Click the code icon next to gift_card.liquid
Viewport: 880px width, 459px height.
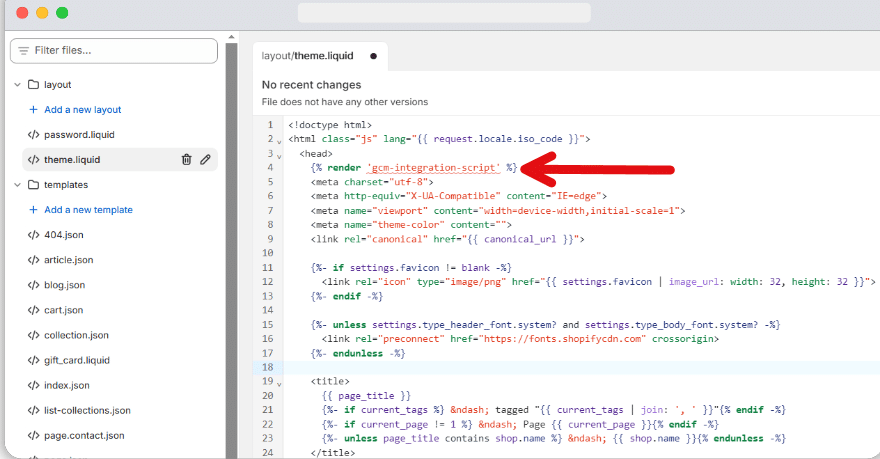click(33, 360)
